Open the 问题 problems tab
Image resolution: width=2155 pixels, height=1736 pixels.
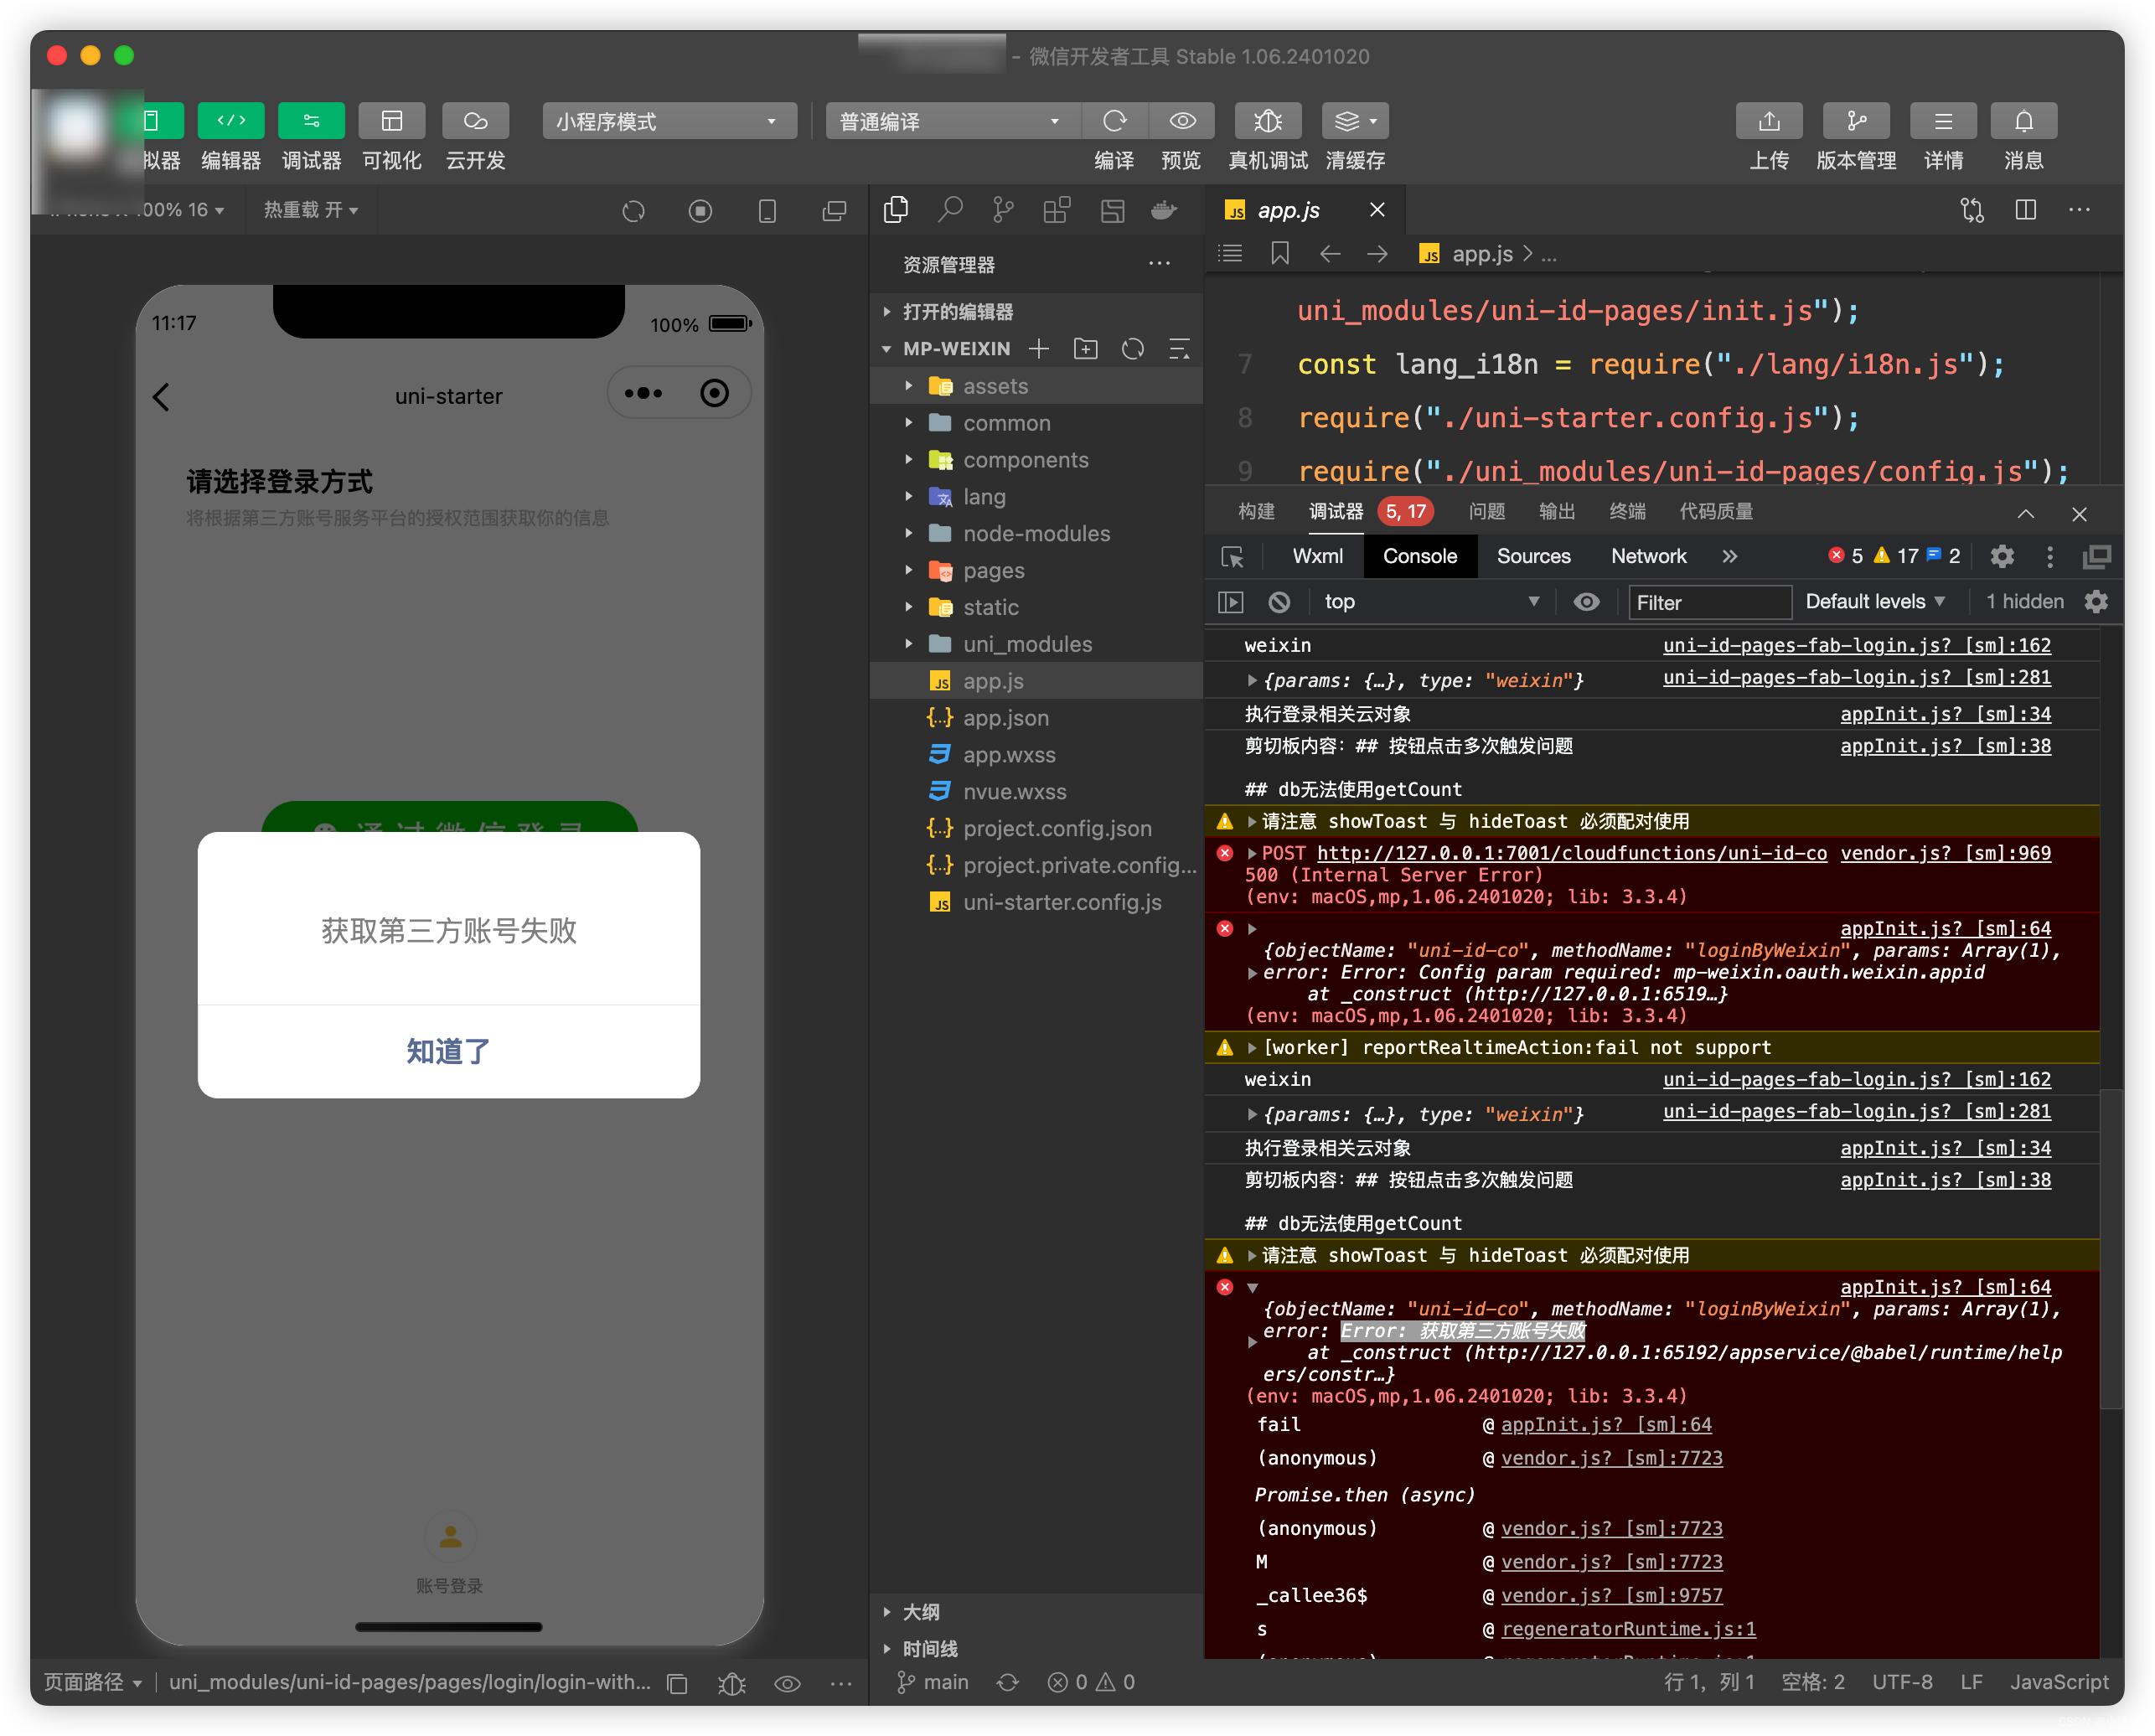point(1486,512)
